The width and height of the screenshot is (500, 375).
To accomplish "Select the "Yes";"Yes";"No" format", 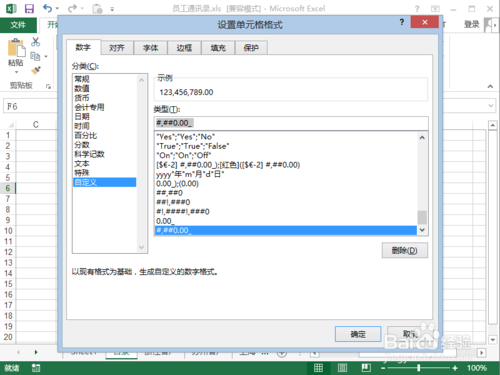I will point(286,137).
